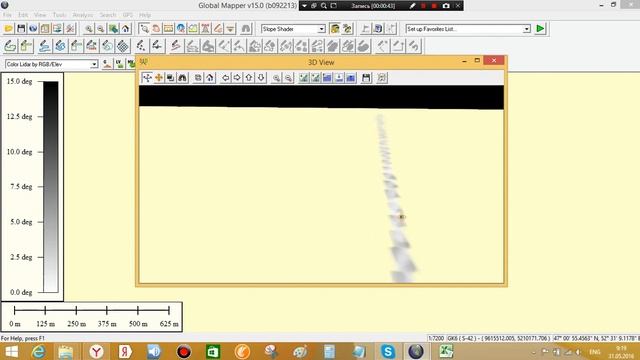The image size is (640, 360).
Task: Click the 3D View up arrow button
Action: [249, 78]
